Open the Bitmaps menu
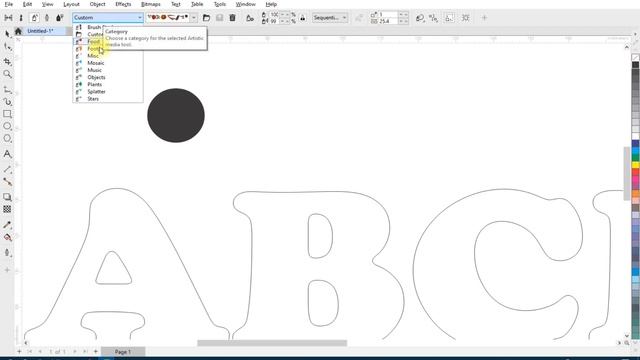640x360 pixels. (151, 4)
